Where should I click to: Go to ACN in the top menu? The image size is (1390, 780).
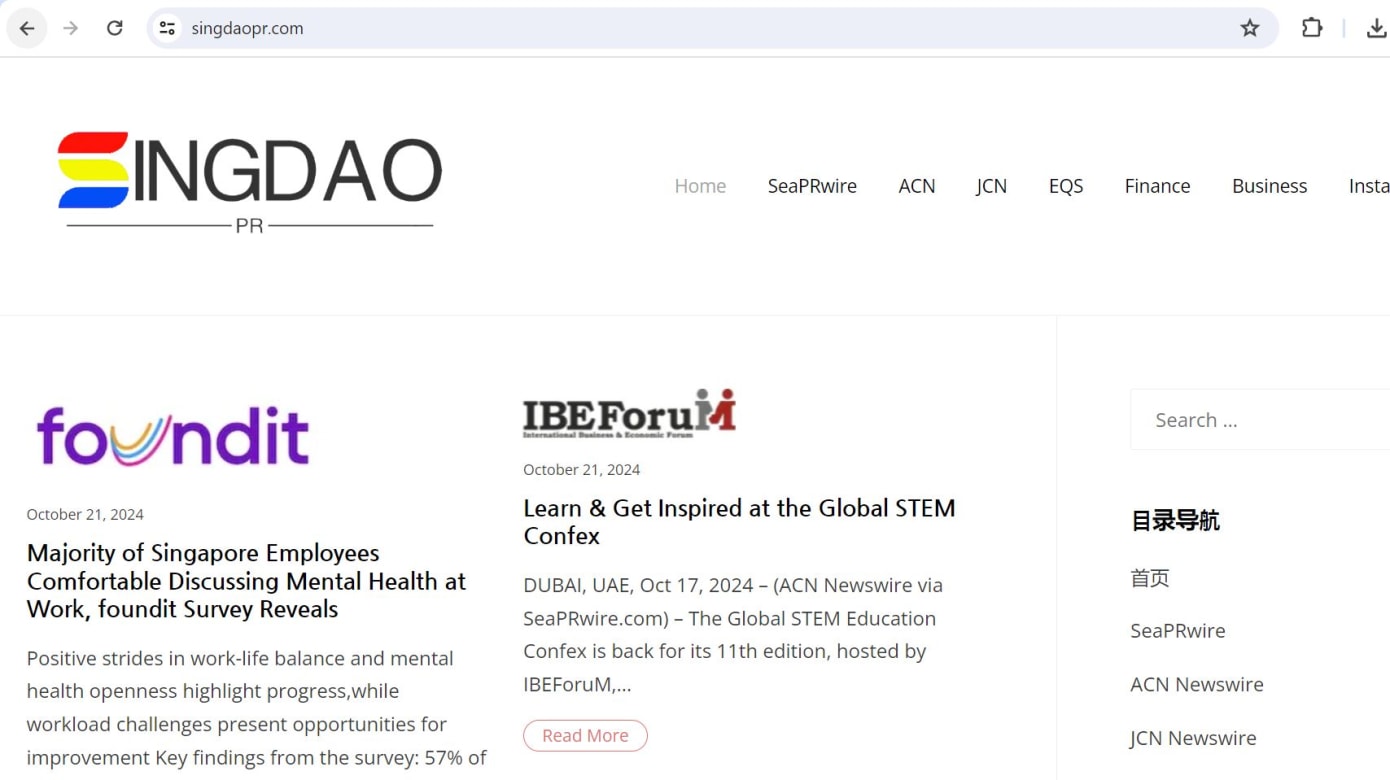(x=916, y=186)
